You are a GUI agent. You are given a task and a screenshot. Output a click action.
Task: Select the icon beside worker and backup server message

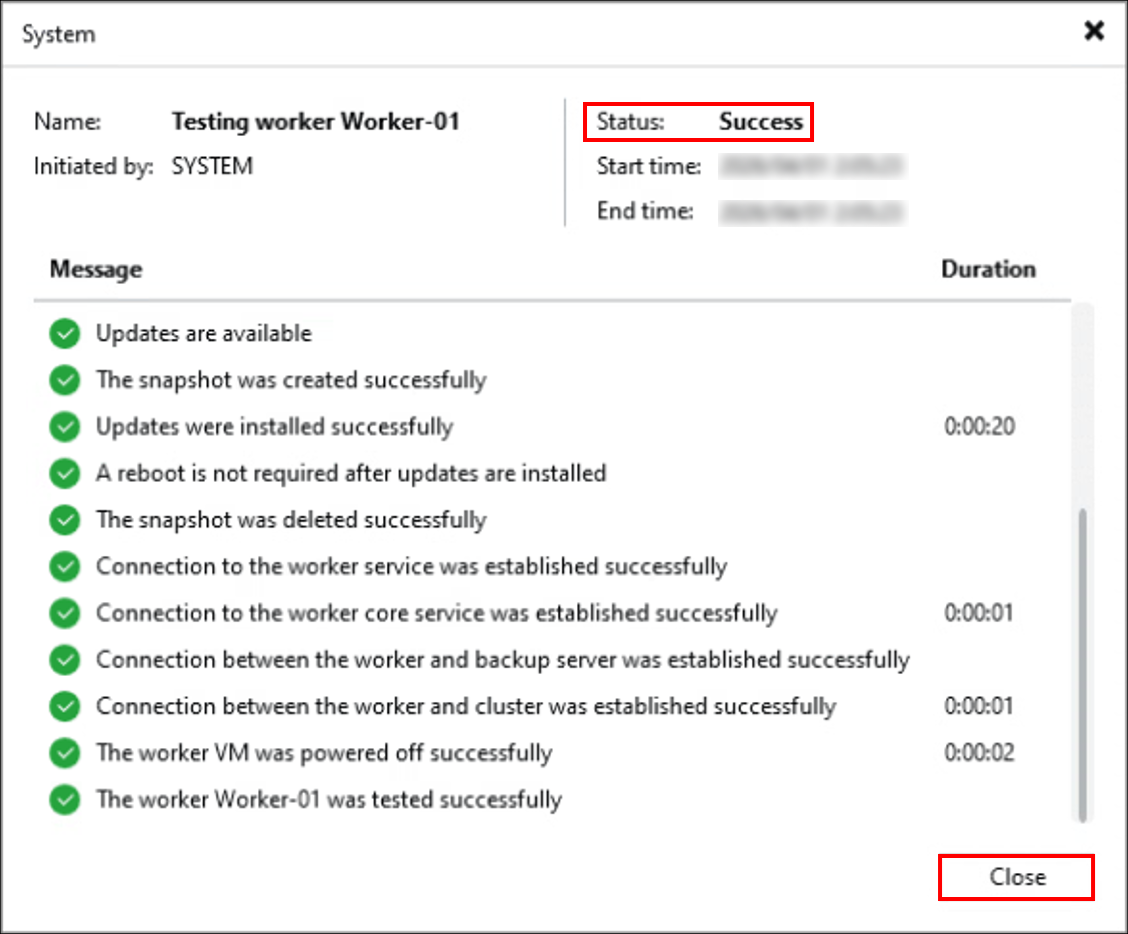pos(64,659)
